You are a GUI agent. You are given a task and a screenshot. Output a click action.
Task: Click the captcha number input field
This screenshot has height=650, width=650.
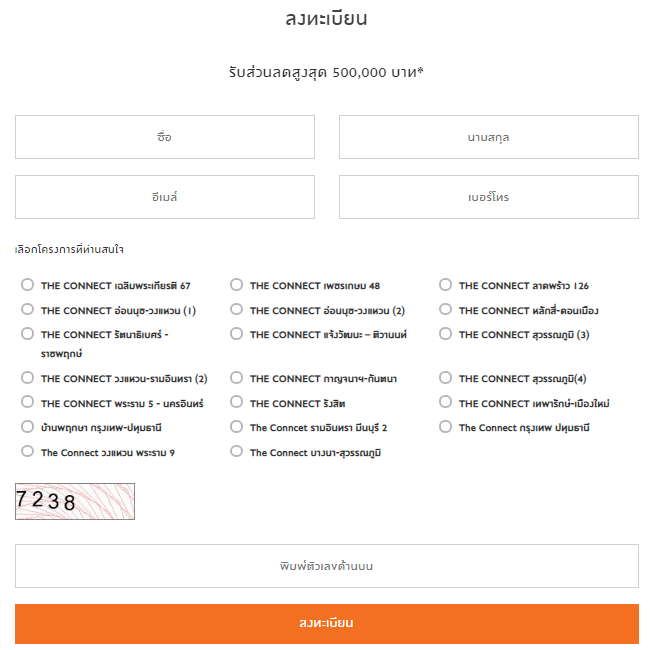click(326, 566)
